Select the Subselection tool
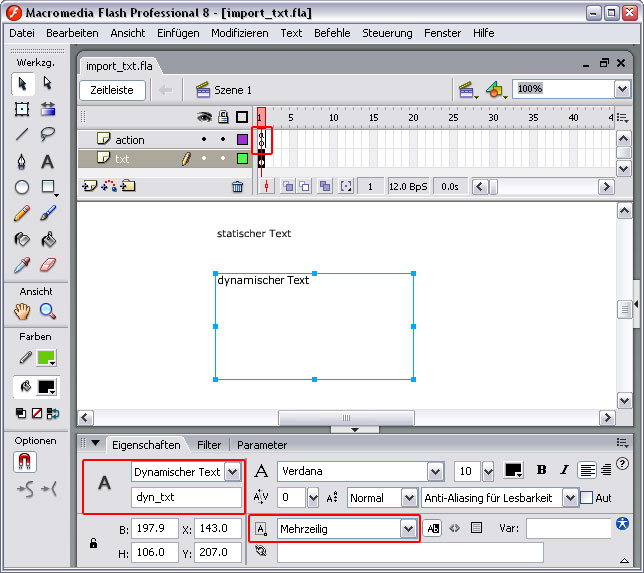The image size is (644, 573). [48, 84]
